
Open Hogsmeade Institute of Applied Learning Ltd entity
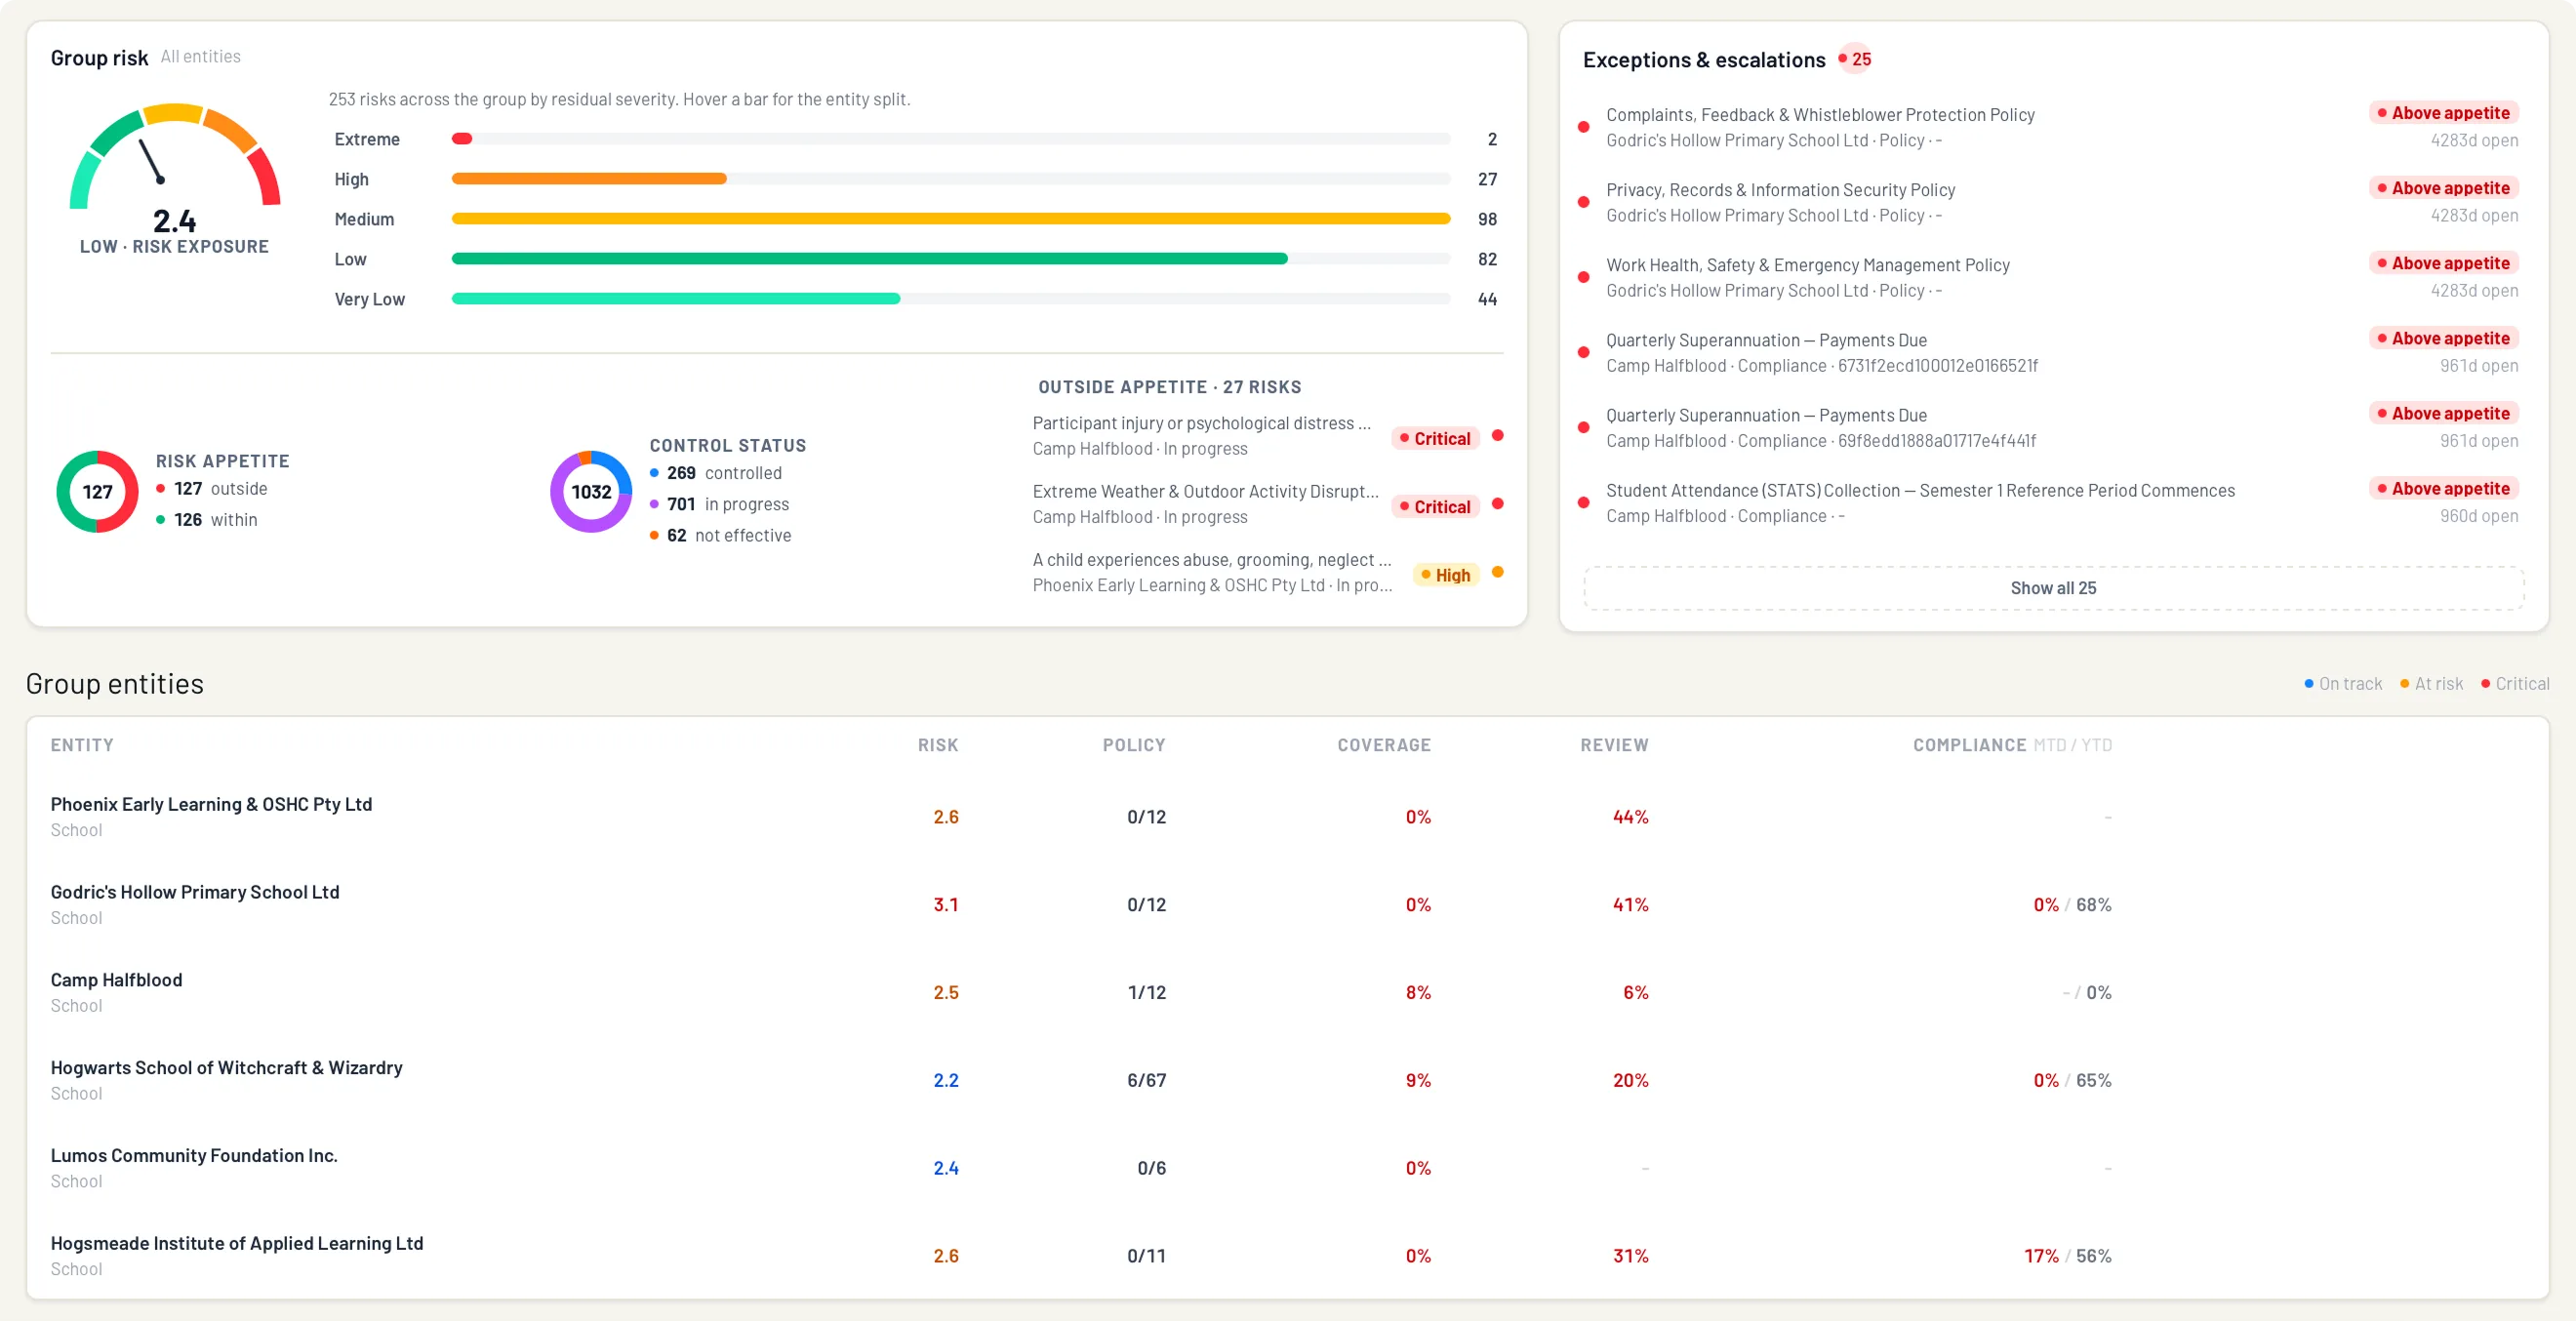1288,1256
